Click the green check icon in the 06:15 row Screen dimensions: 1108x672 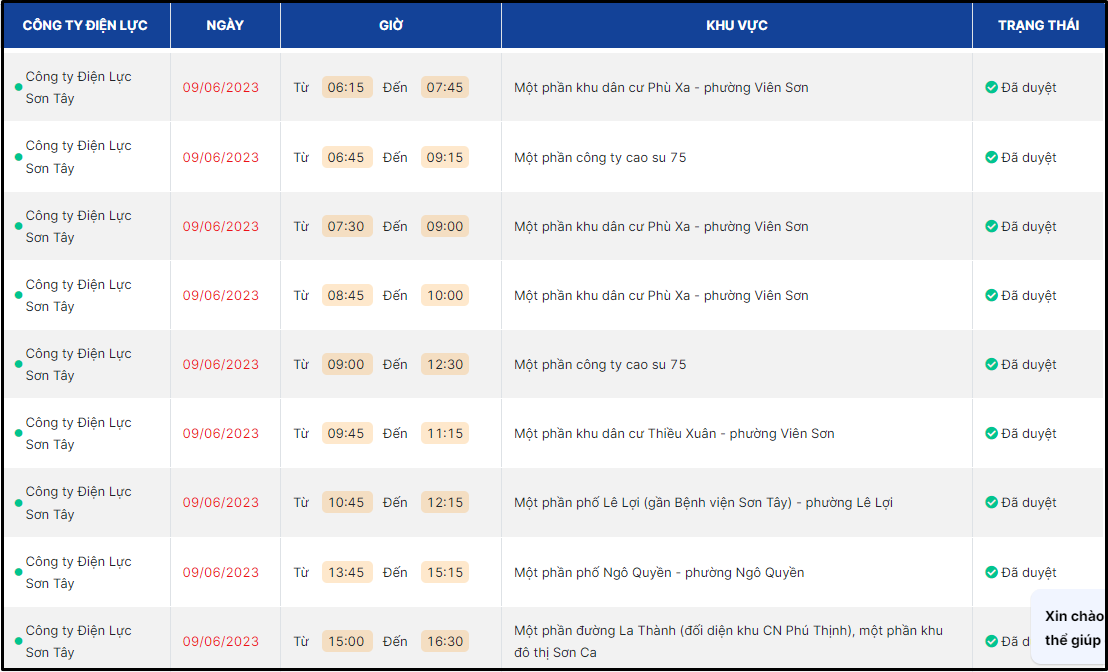991,88
